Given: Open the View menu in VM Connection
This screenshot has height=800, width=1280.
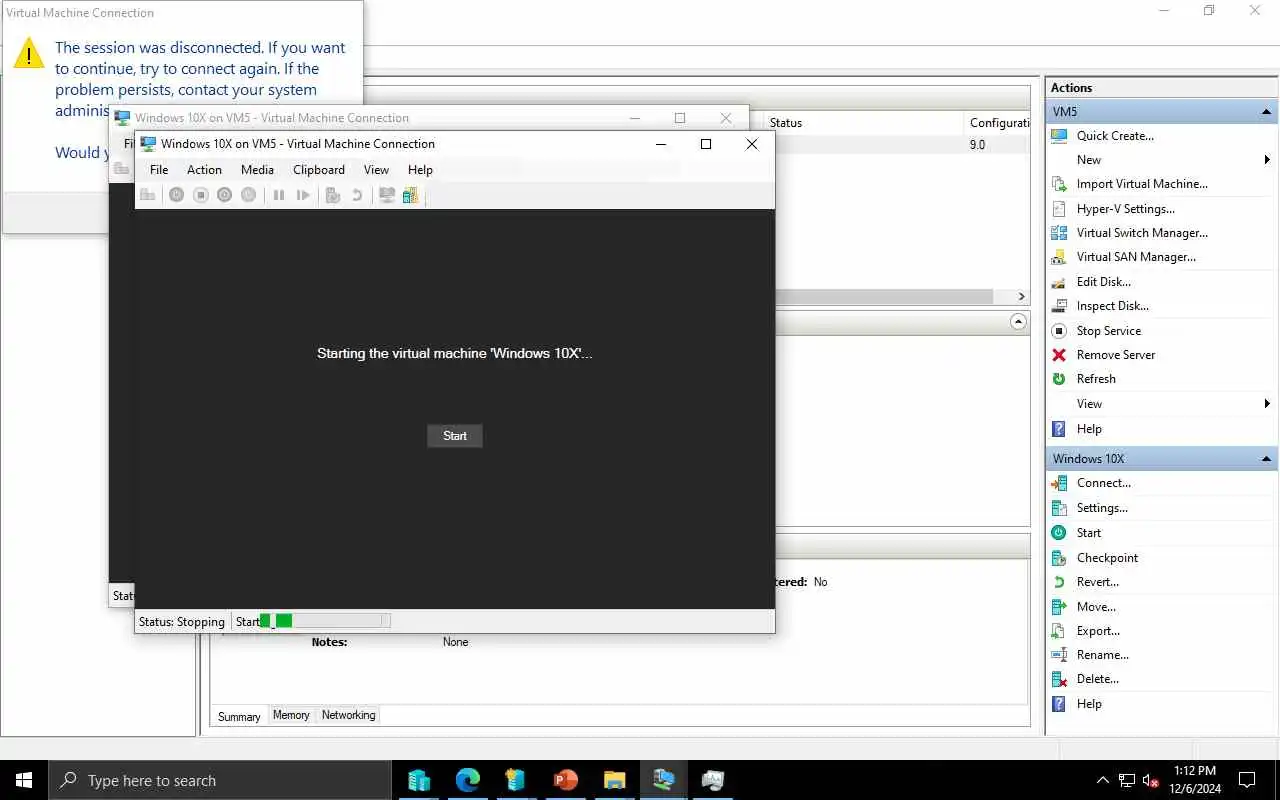Looking at the screenshot, I should (376, 170).
